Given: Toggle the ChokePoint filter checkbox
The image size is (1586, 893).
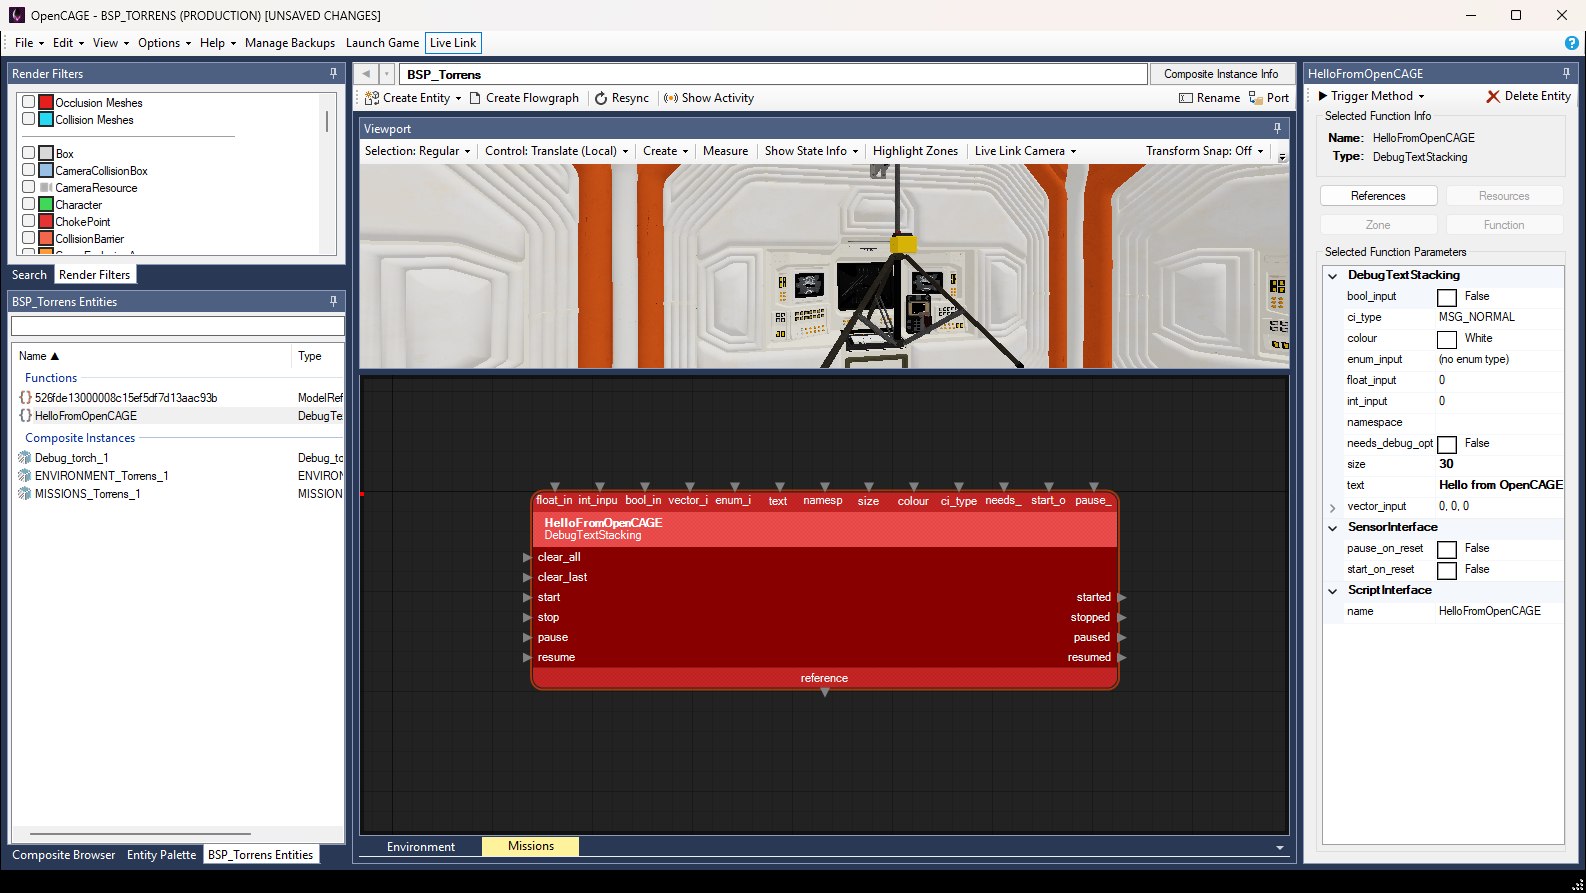Looking at the screenshot, I should [29, 221].
